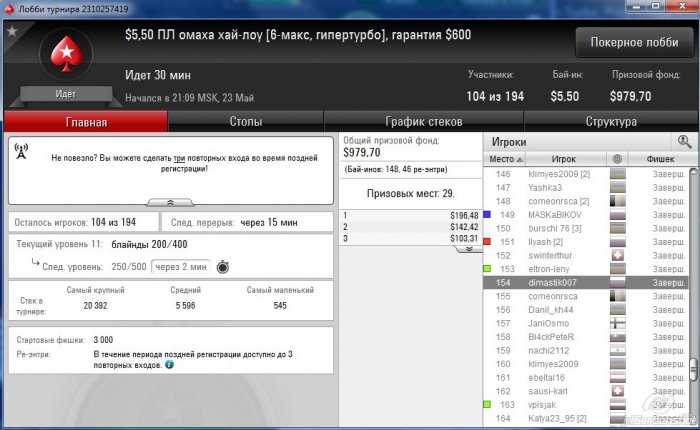
Task: Click the country globe column header
Action: tap(617, 159)
